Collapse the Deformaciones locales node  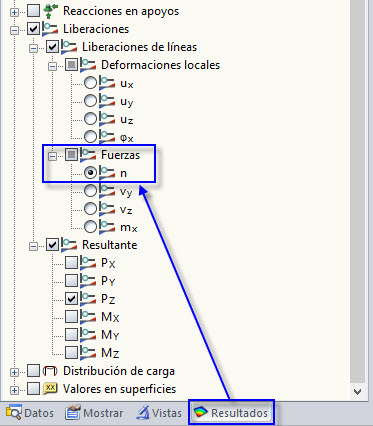pyautogui.click(x=52, y=67)
